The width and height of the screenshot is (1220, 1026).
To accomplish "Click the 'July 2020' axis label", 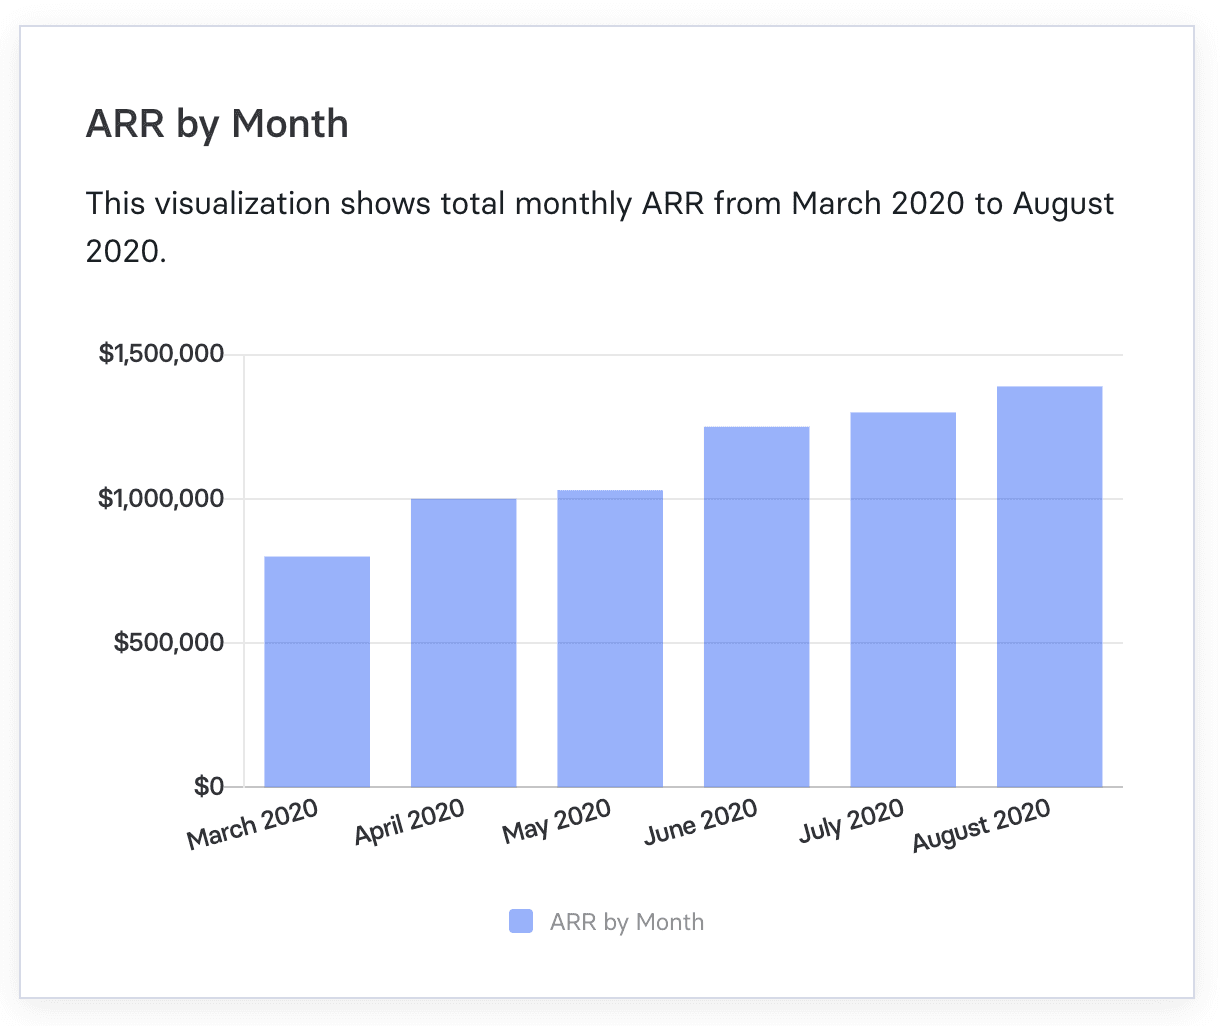I will pos(852,821).
